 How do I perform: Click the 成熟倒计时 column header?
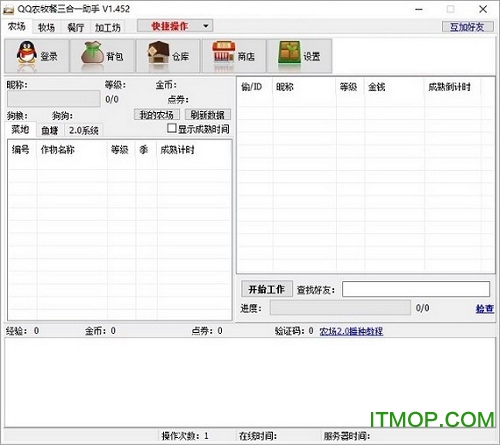pyautogui.click(x=453, y=87)
